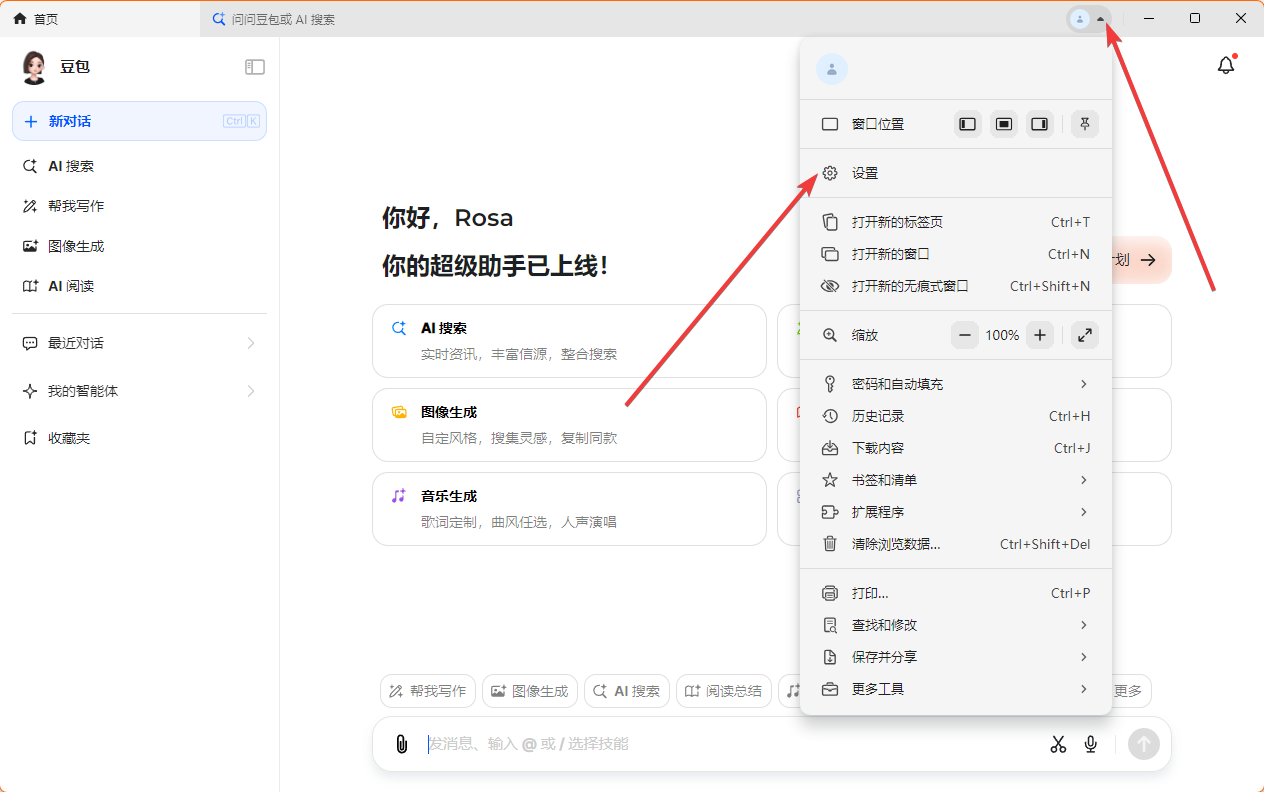Increase zoom with the plus button
The height and width of the screenshot is (792, 1264).
(1040, 335)
